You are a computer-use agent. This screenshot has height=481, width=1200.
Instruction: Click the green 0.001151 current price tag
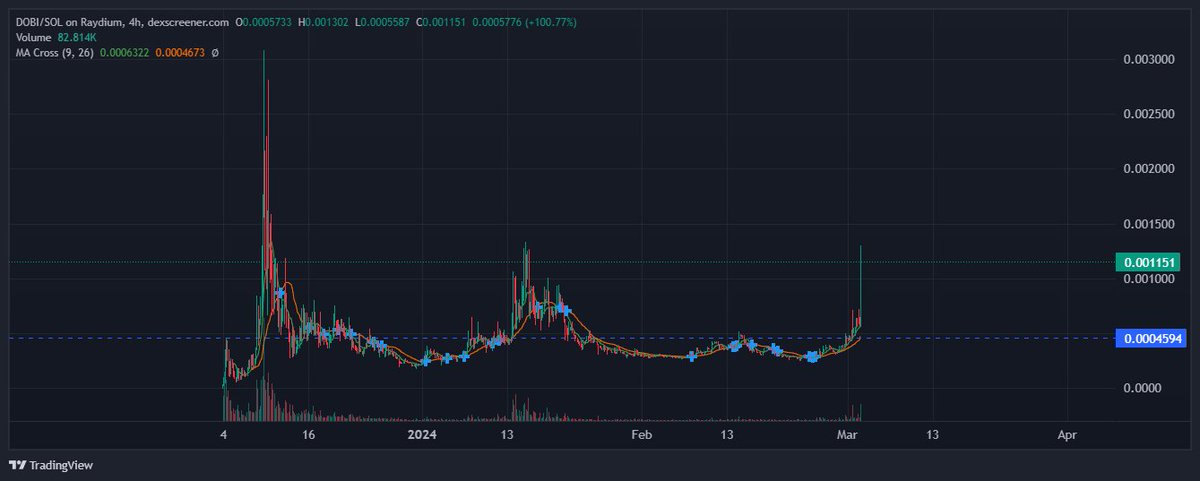point(1150,262)
